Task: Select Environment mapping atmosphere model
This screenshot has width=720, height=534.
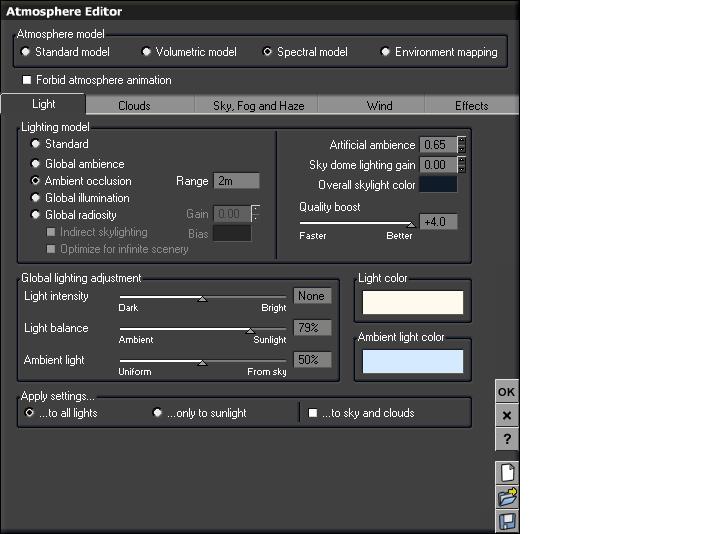Action: coord(386,52)
